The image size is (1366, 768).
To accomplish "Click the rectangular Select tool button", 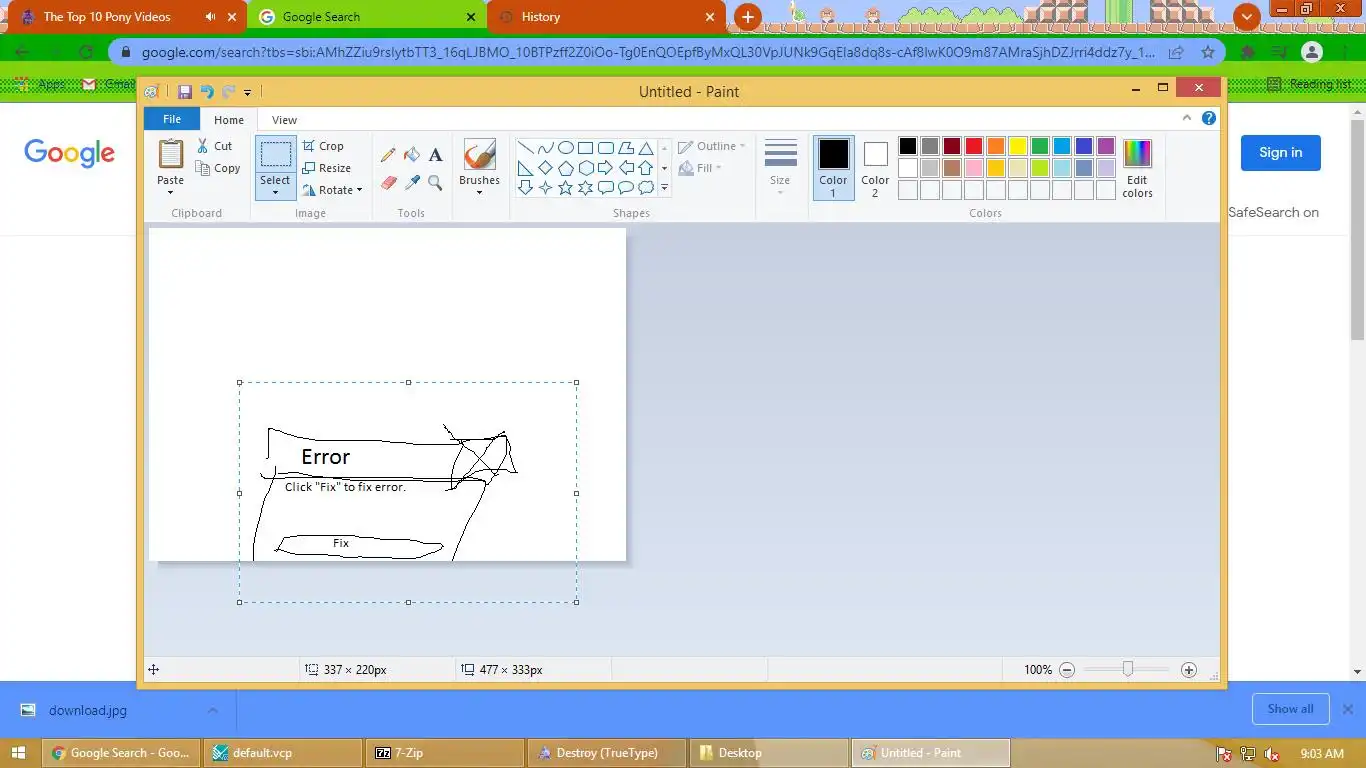I will pos(275,155).
